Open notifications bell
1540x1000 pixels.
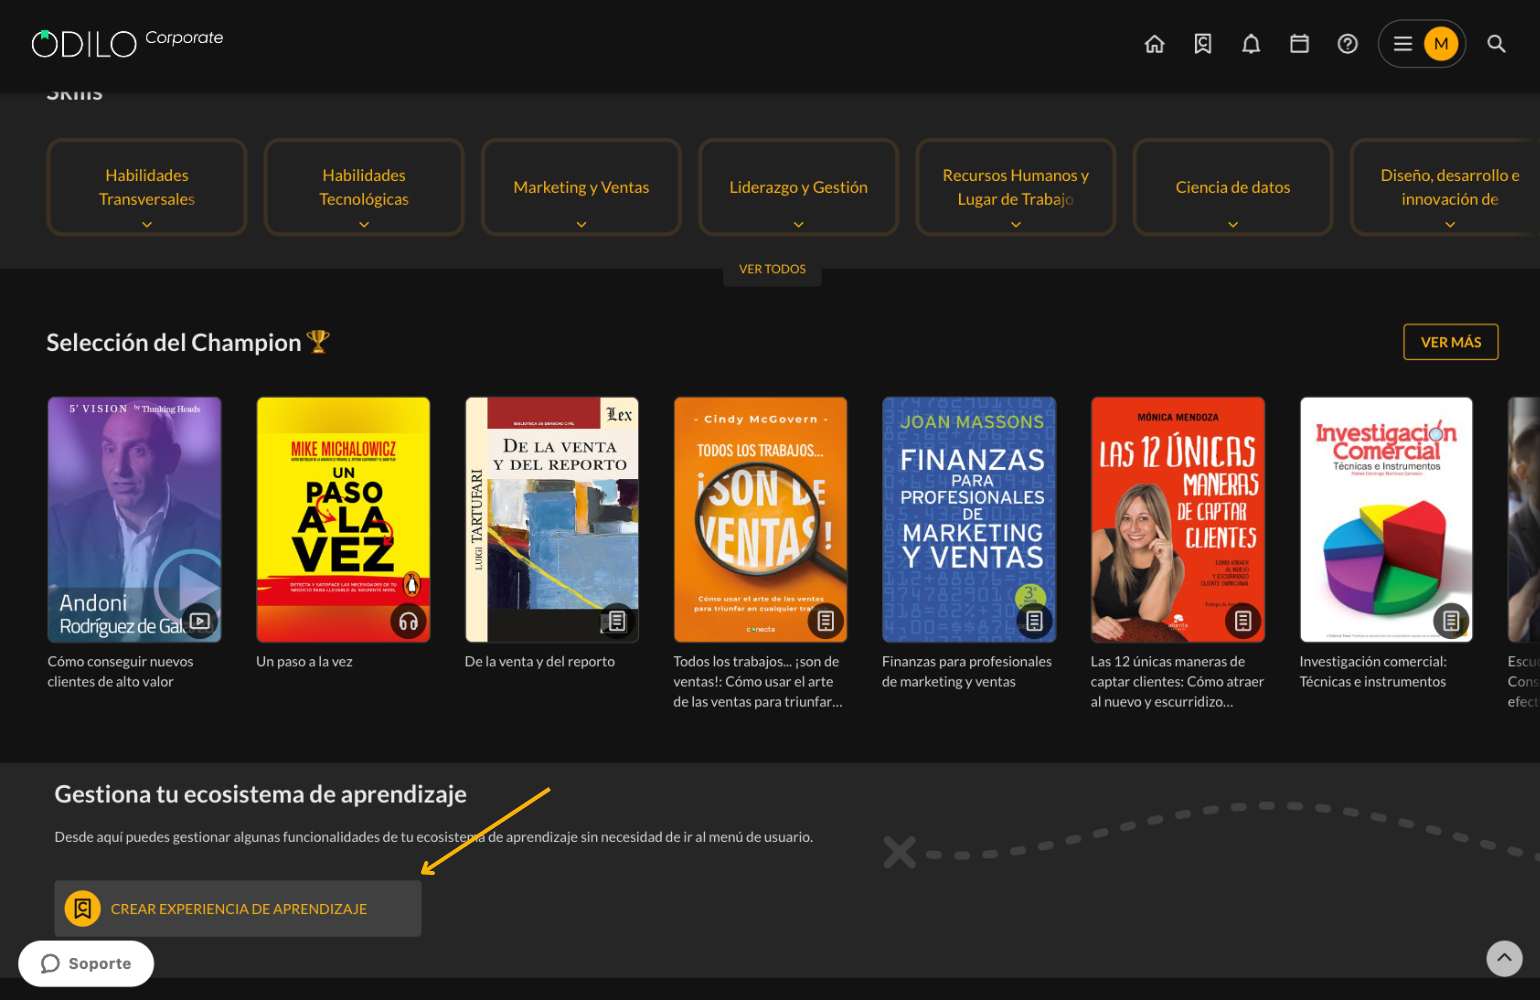1251,44
